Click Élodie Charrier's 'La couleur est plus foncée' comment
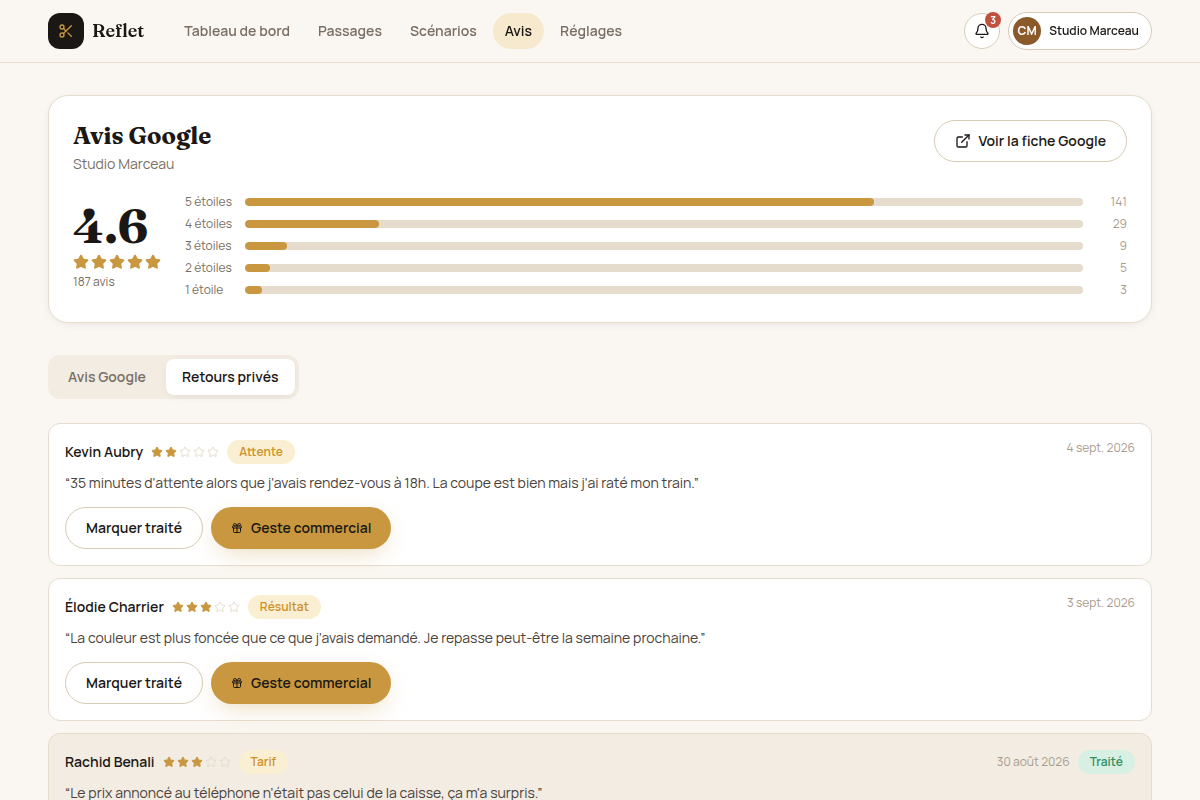Viewport: 1200px width, 800px height. click(x=385, y=638)
